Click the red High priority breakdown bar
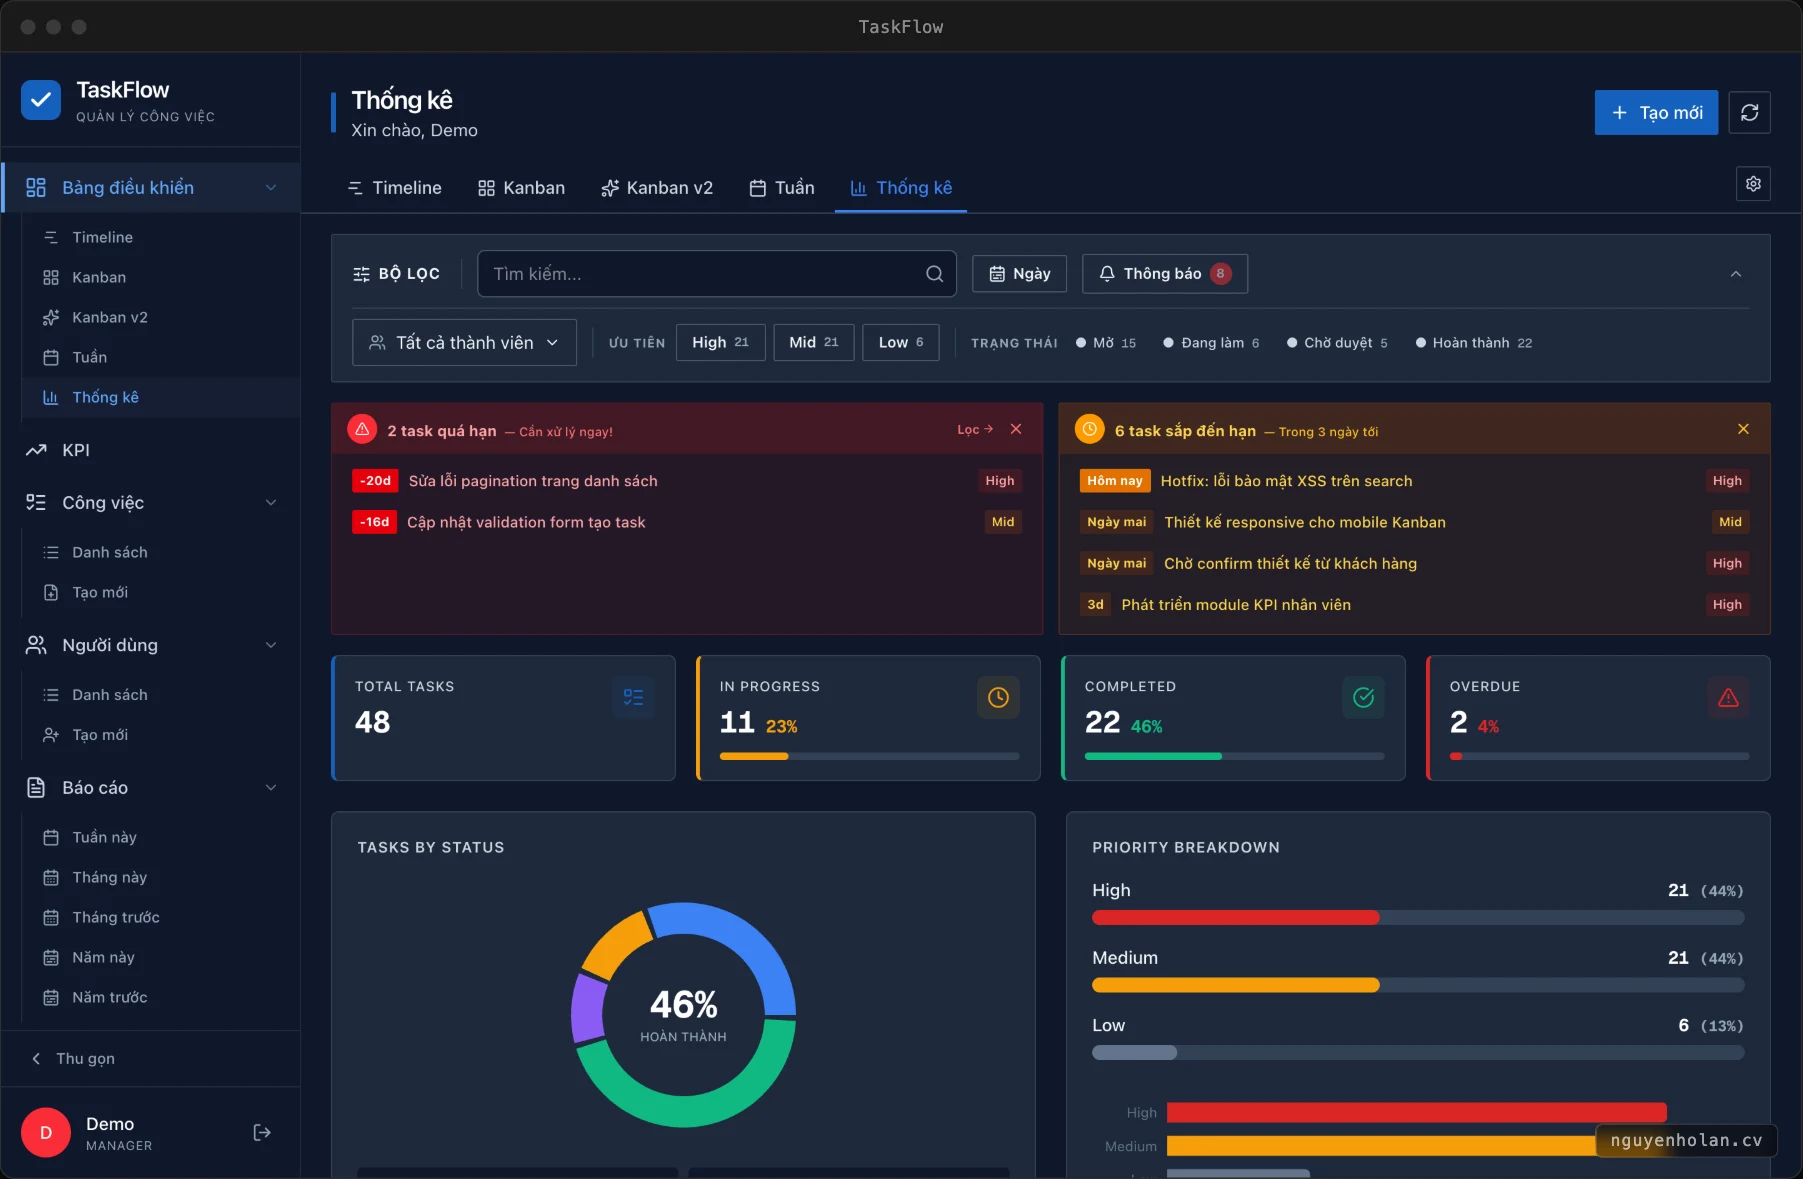1803x1179 pixels. point(1236,918)
